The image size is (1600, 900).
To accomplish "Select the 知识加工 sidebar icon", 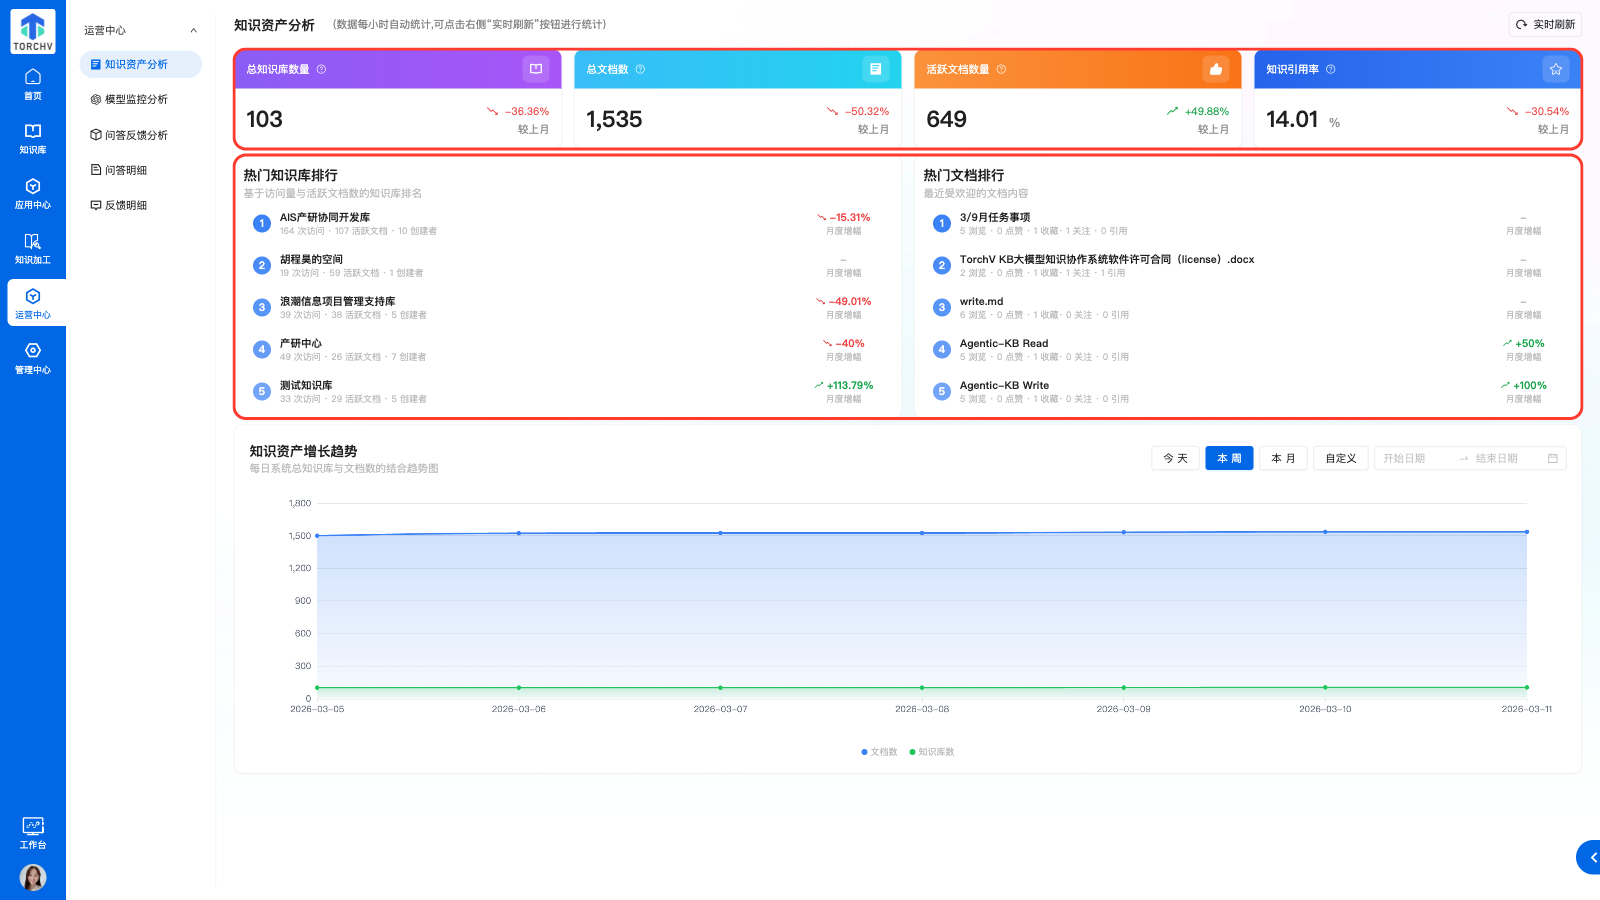I will [33, 249].
